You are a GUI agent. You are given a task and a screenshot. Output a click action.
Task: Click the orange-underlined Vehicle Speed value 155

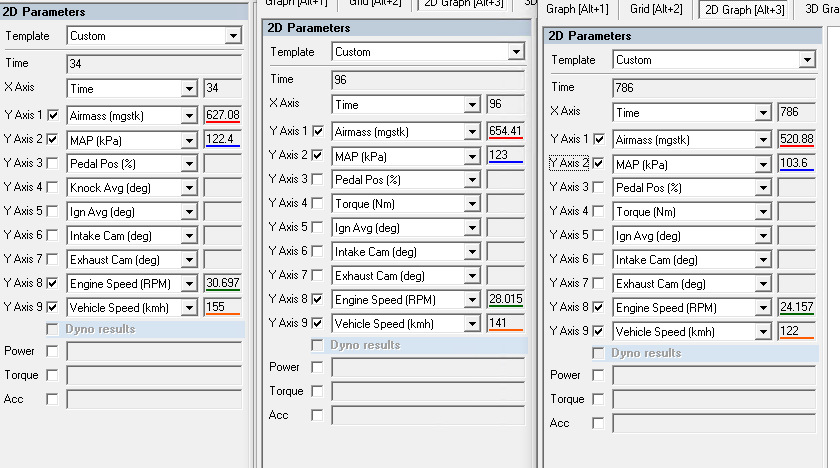(222, 307)
